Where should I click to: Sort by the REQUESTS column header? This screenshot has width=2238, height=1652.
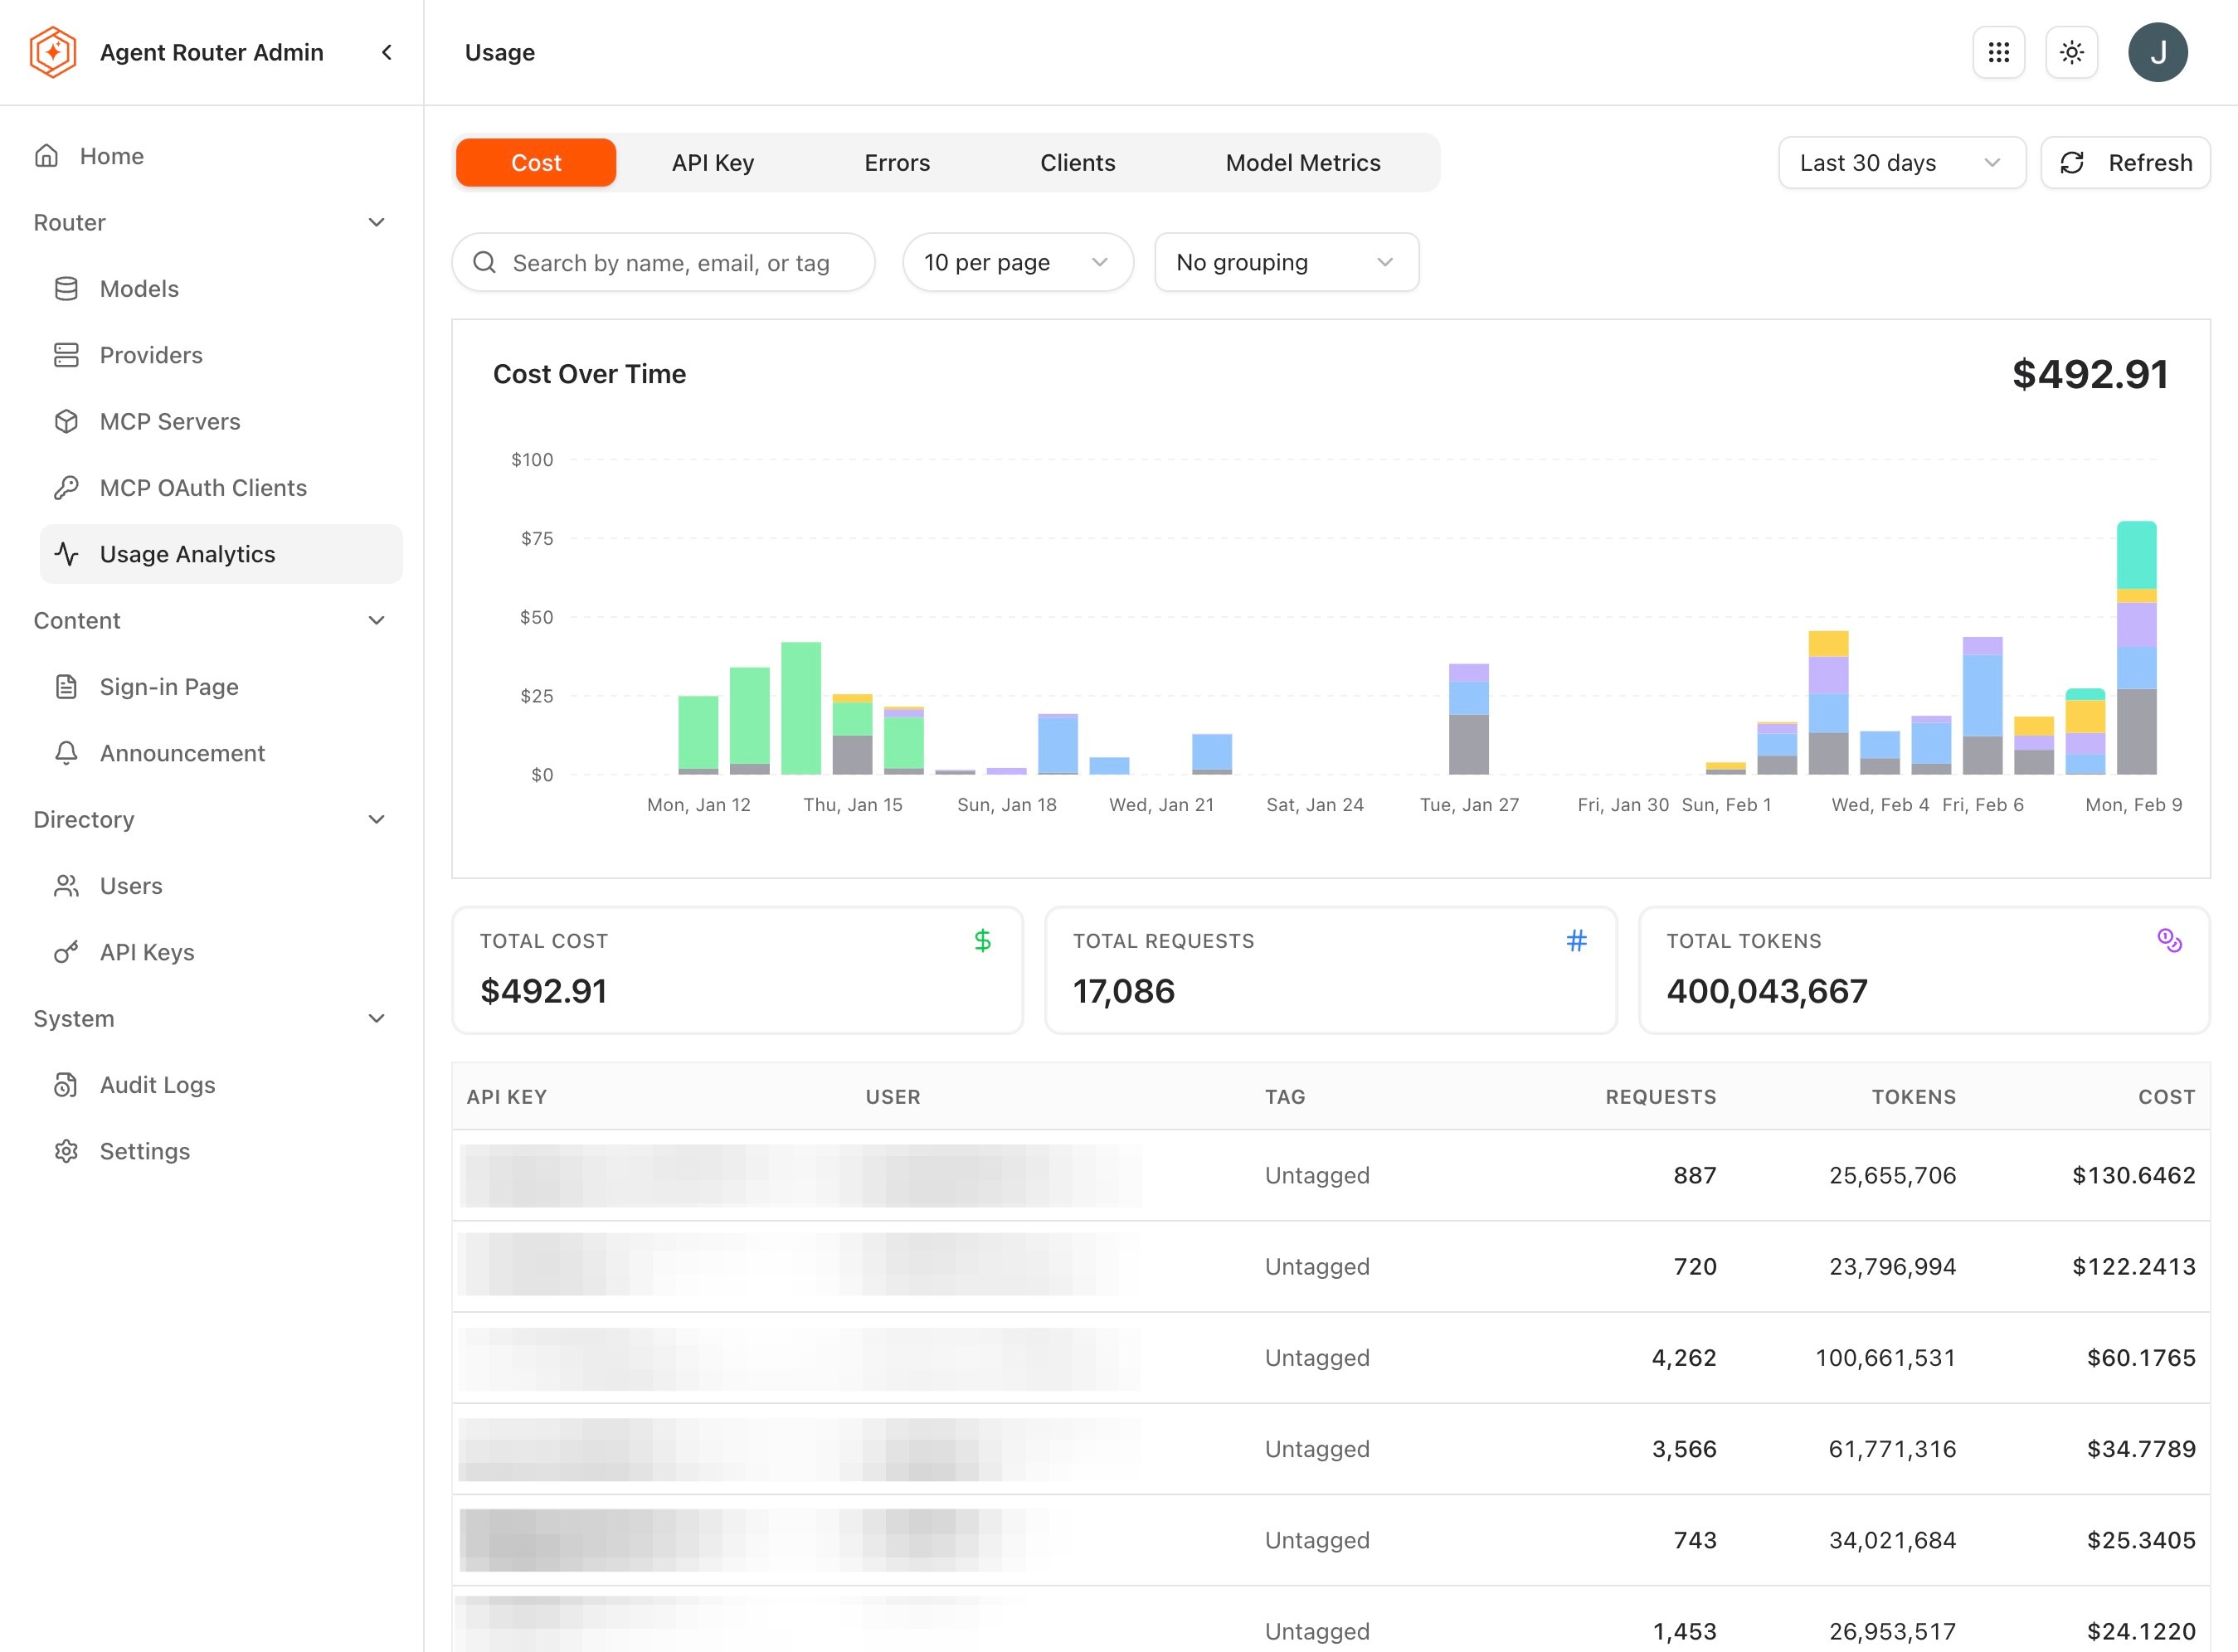click(x=1660, y=1097)
